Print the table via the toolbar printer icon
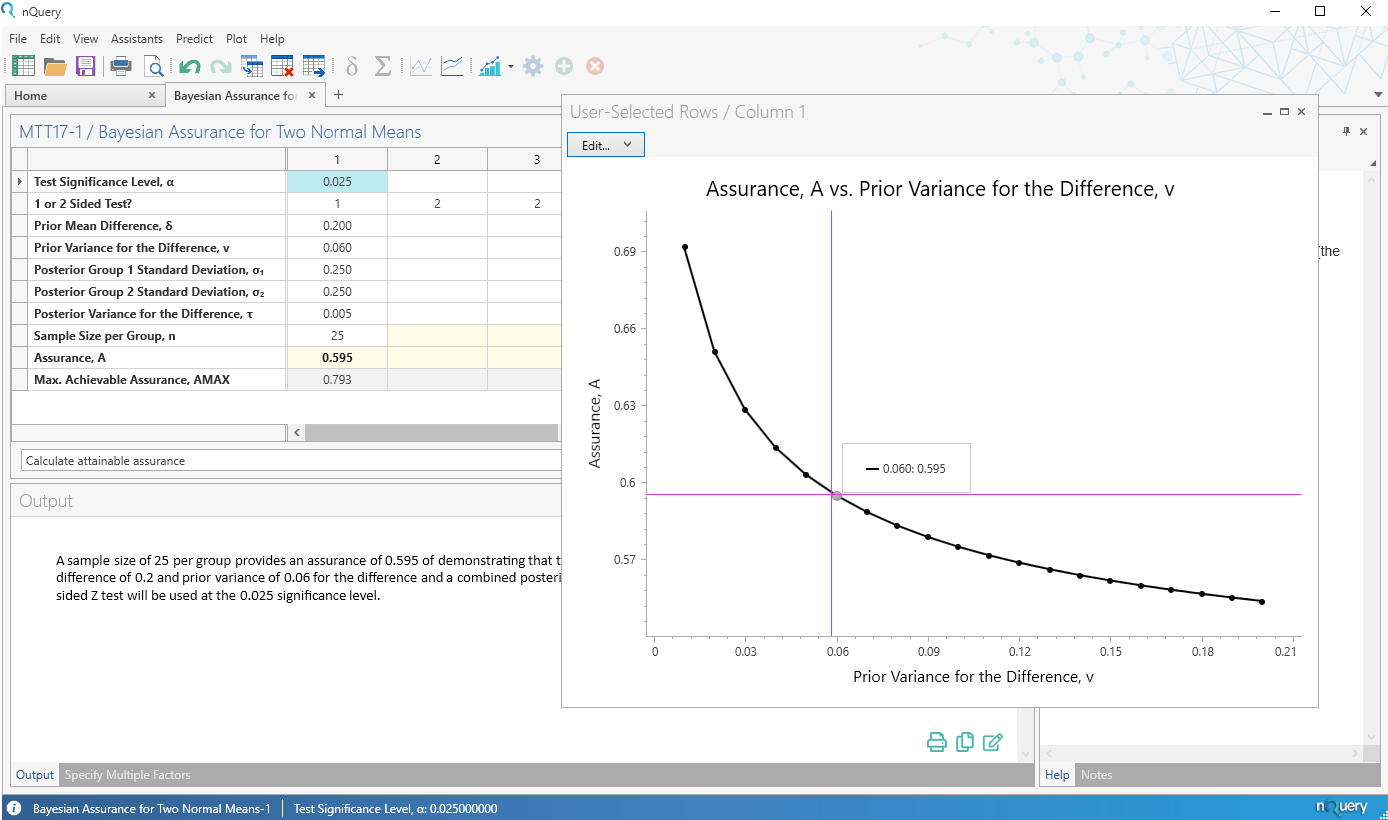 coord(120,66)
